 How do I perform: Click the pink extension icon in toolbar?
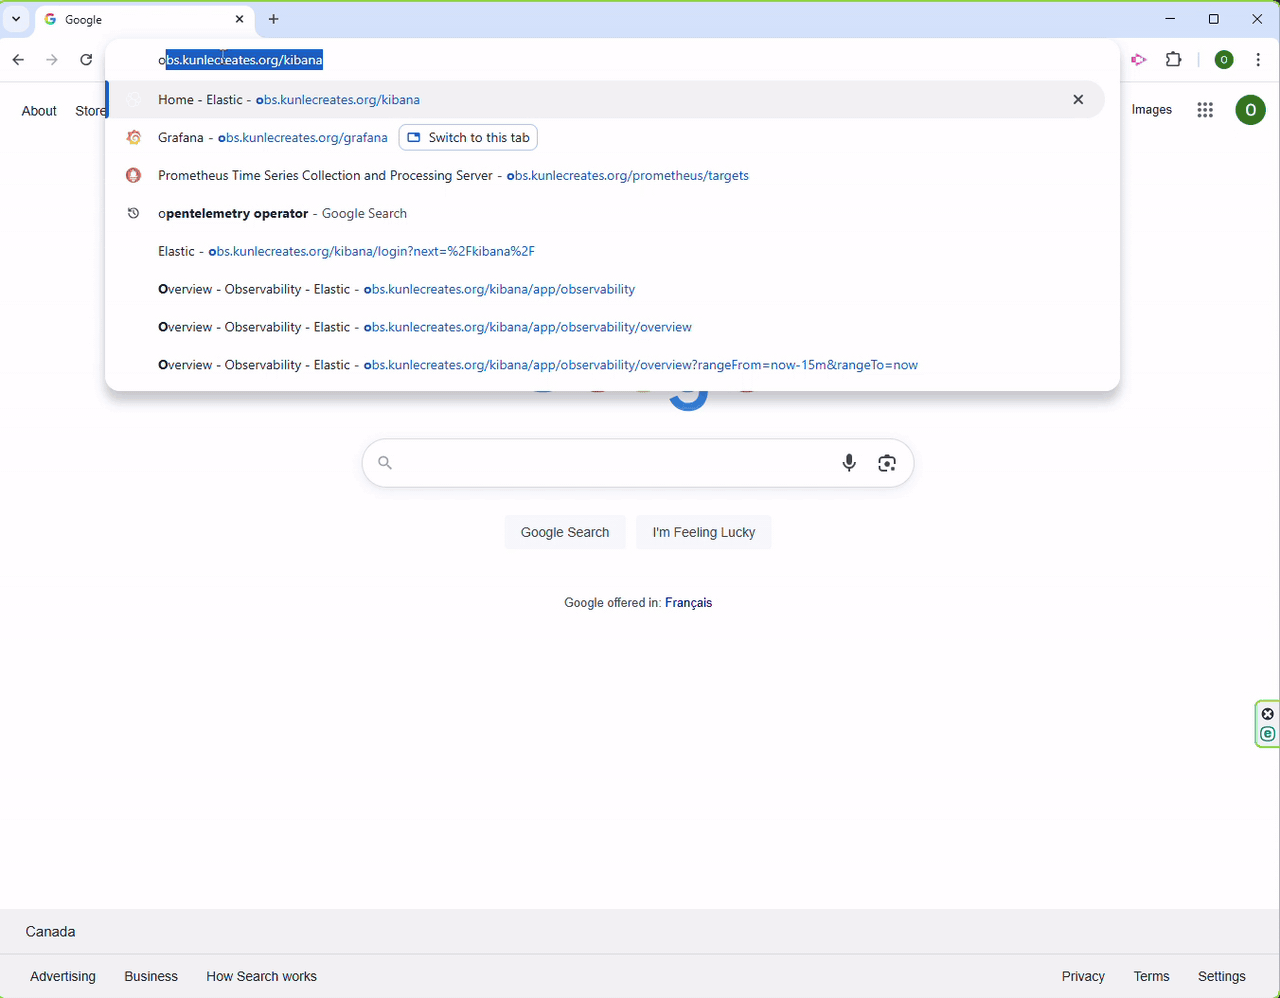[1138, 60]
